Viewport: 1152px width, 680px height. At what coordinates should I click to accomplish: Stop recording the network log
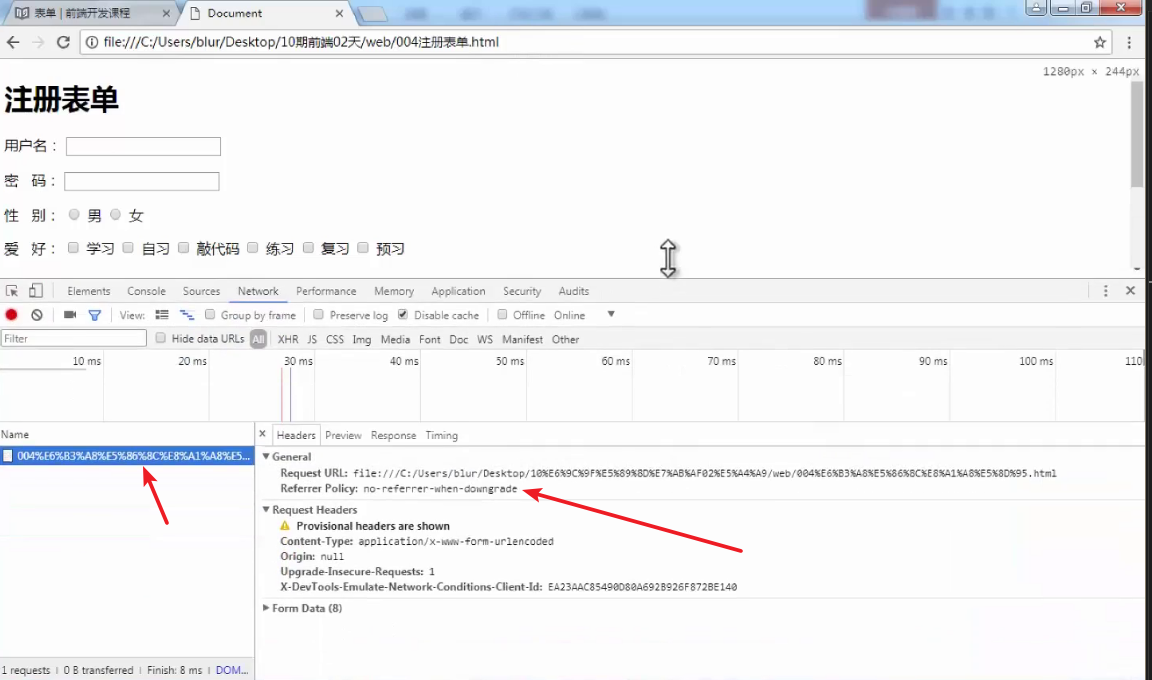tap(11, 315)
